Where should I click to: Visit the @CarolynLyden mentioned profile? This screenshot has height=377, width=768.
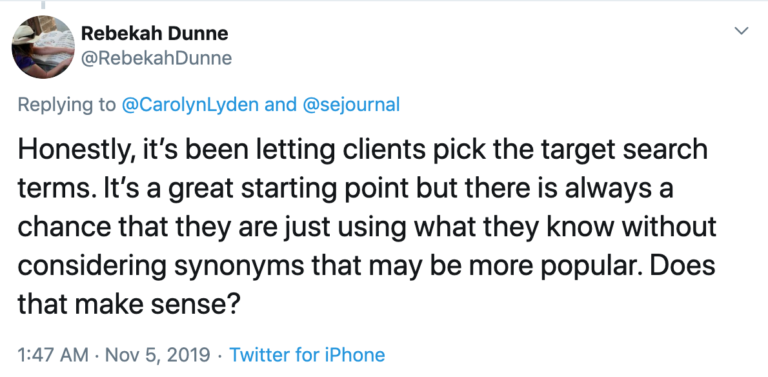(190, 105)
